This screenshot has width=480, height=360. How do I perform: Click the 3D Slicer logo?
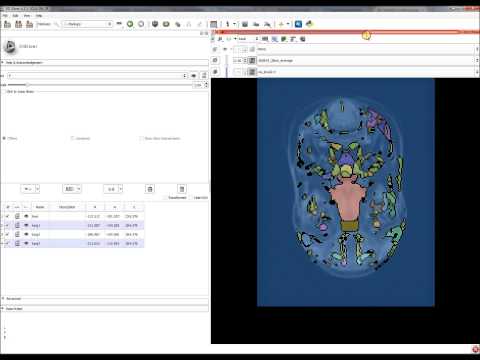coord(10,46)
